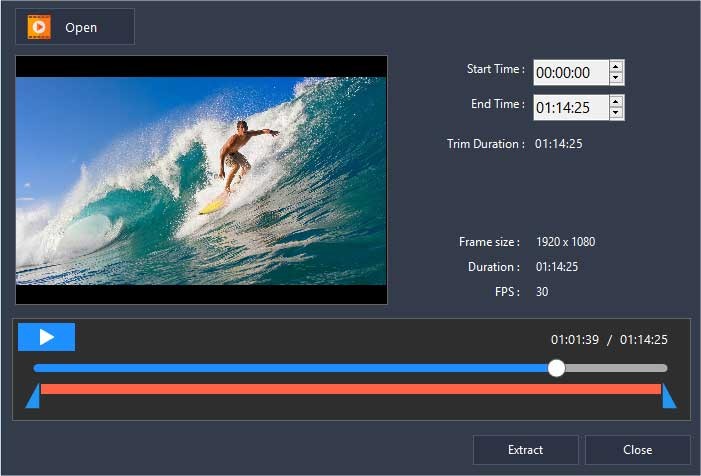Play the video with the blue play button

(x=46, y=337)
